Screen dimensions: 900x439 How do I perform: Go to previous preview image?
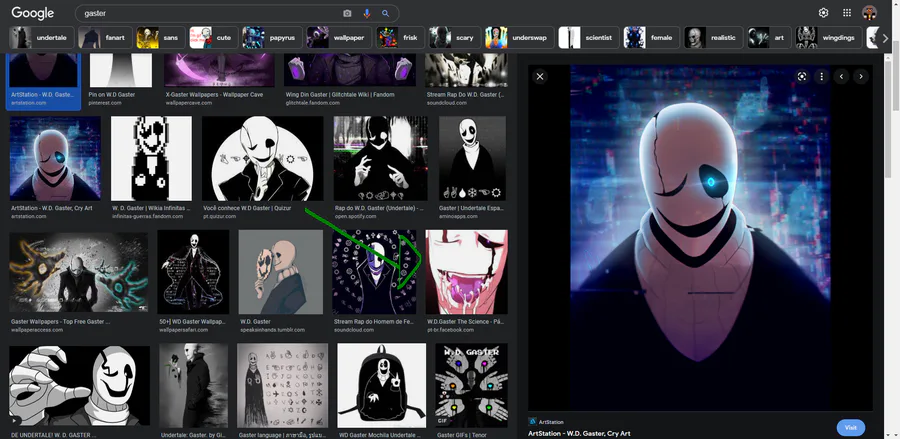pyautogui.click(x=841, y=76)
